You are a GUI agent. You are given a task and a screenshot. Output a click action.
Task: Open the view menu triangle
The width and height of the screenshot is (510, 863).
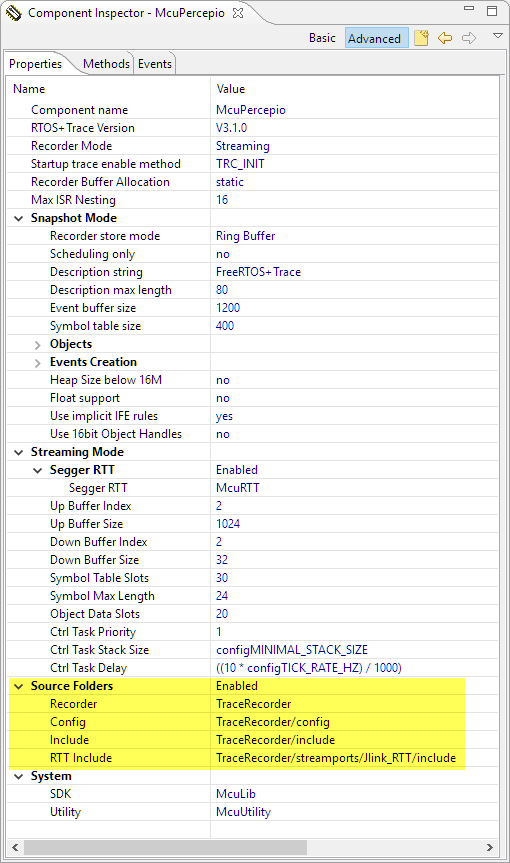coord(498,36)
